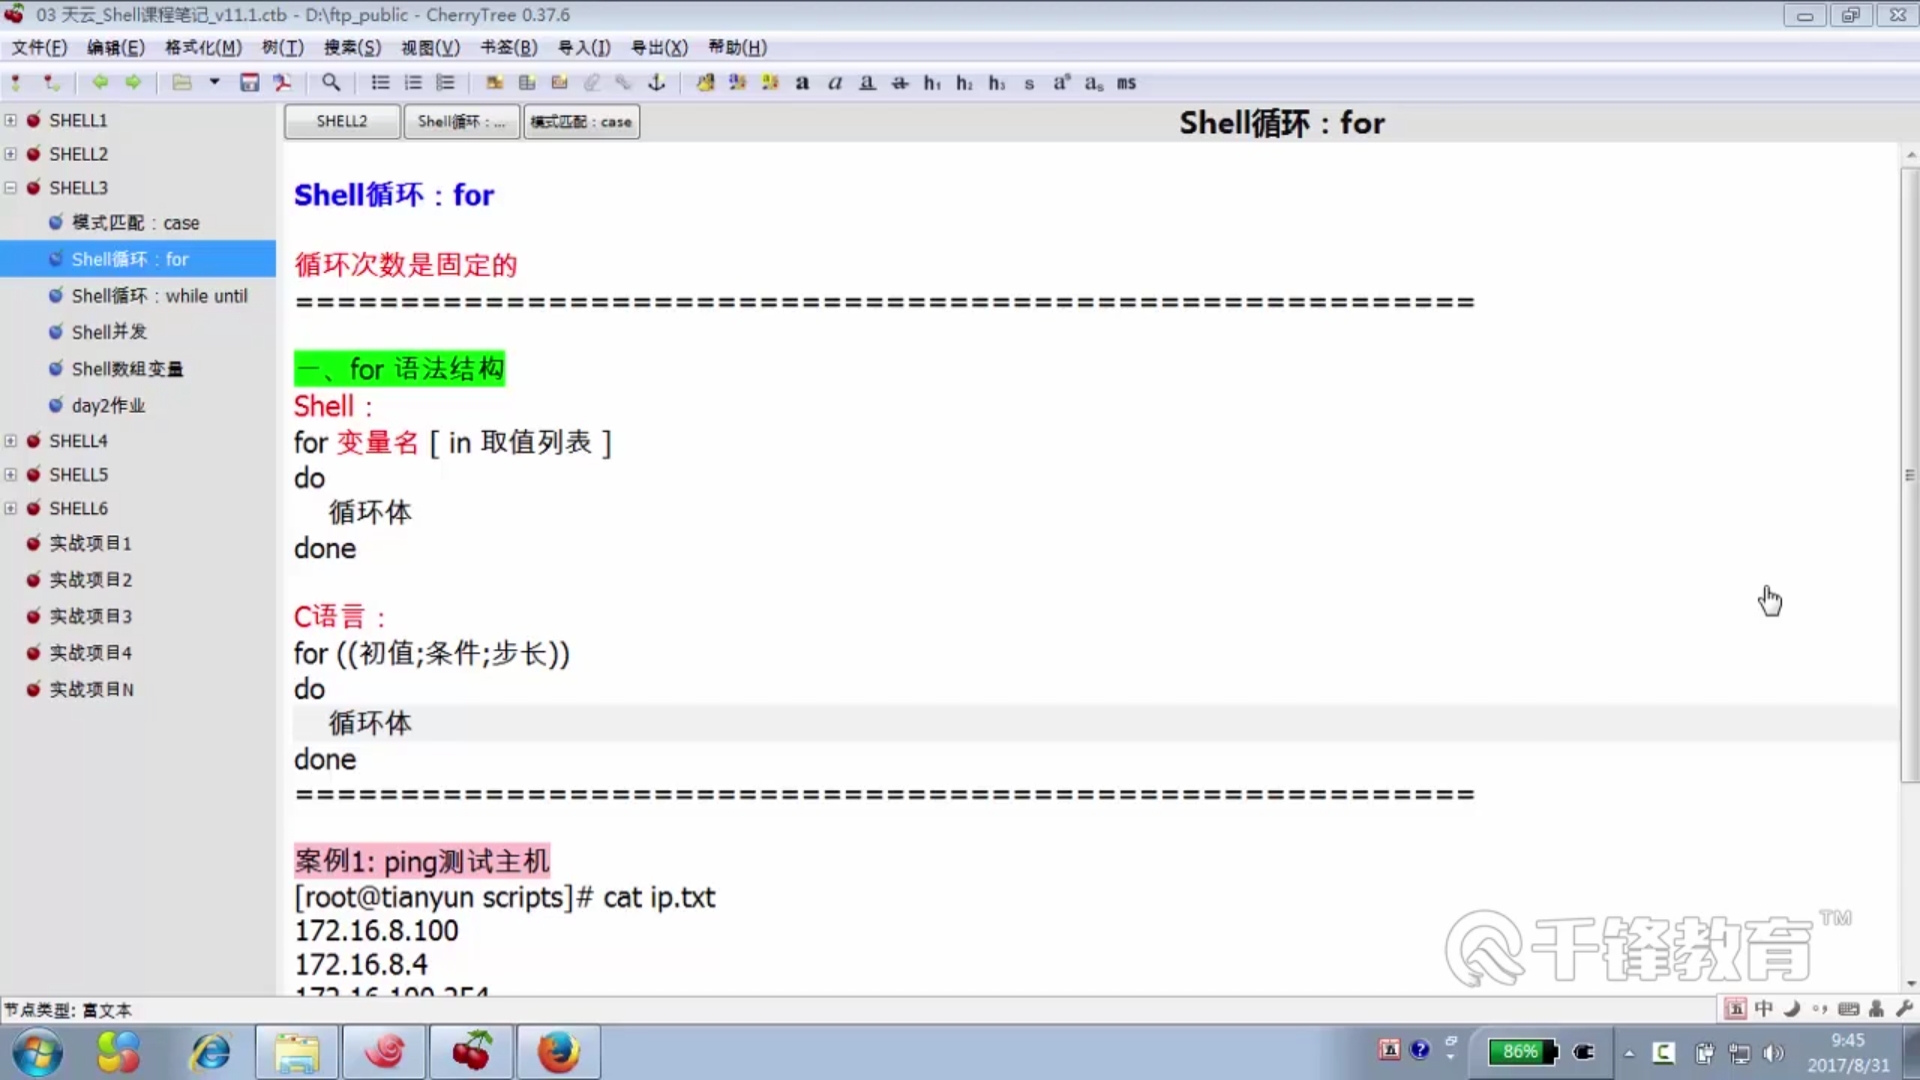Export node to PDF icon
This screenshot has height=1080, width=1920.
tap(283, 83)
